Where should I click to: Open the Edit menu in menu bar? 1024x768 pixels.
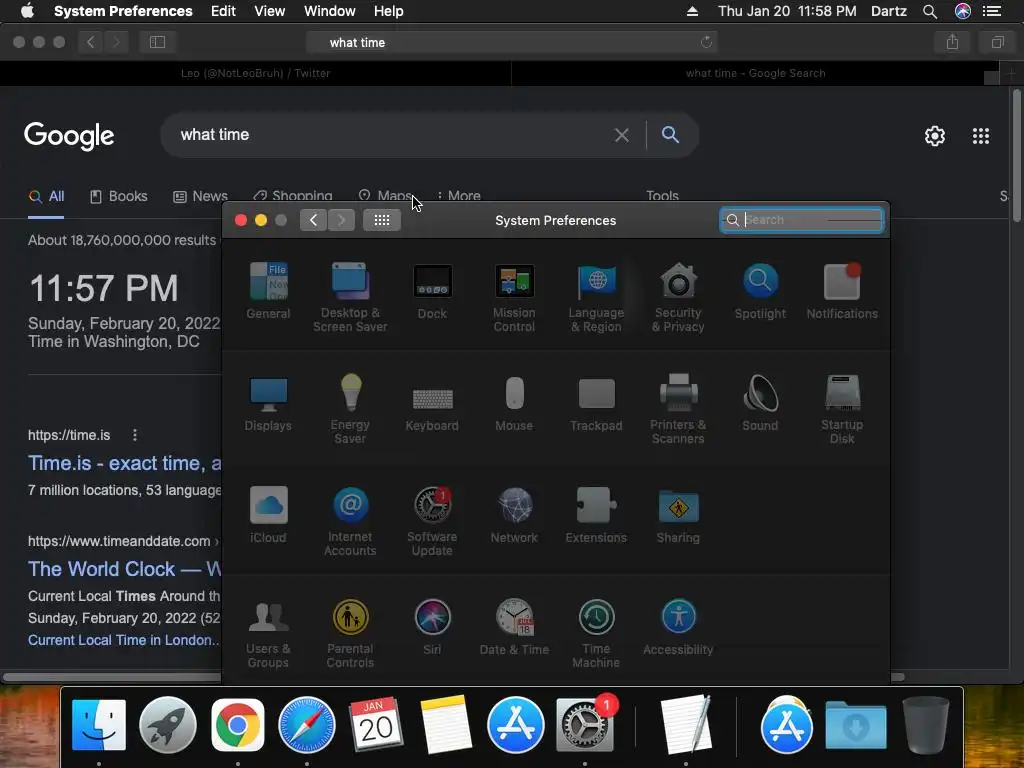(x=223, y=11)
